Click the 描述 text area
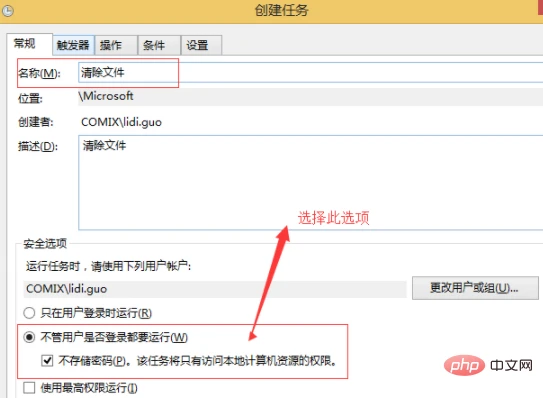The width and height of the screenshot is (543, 398). [311, 183]
